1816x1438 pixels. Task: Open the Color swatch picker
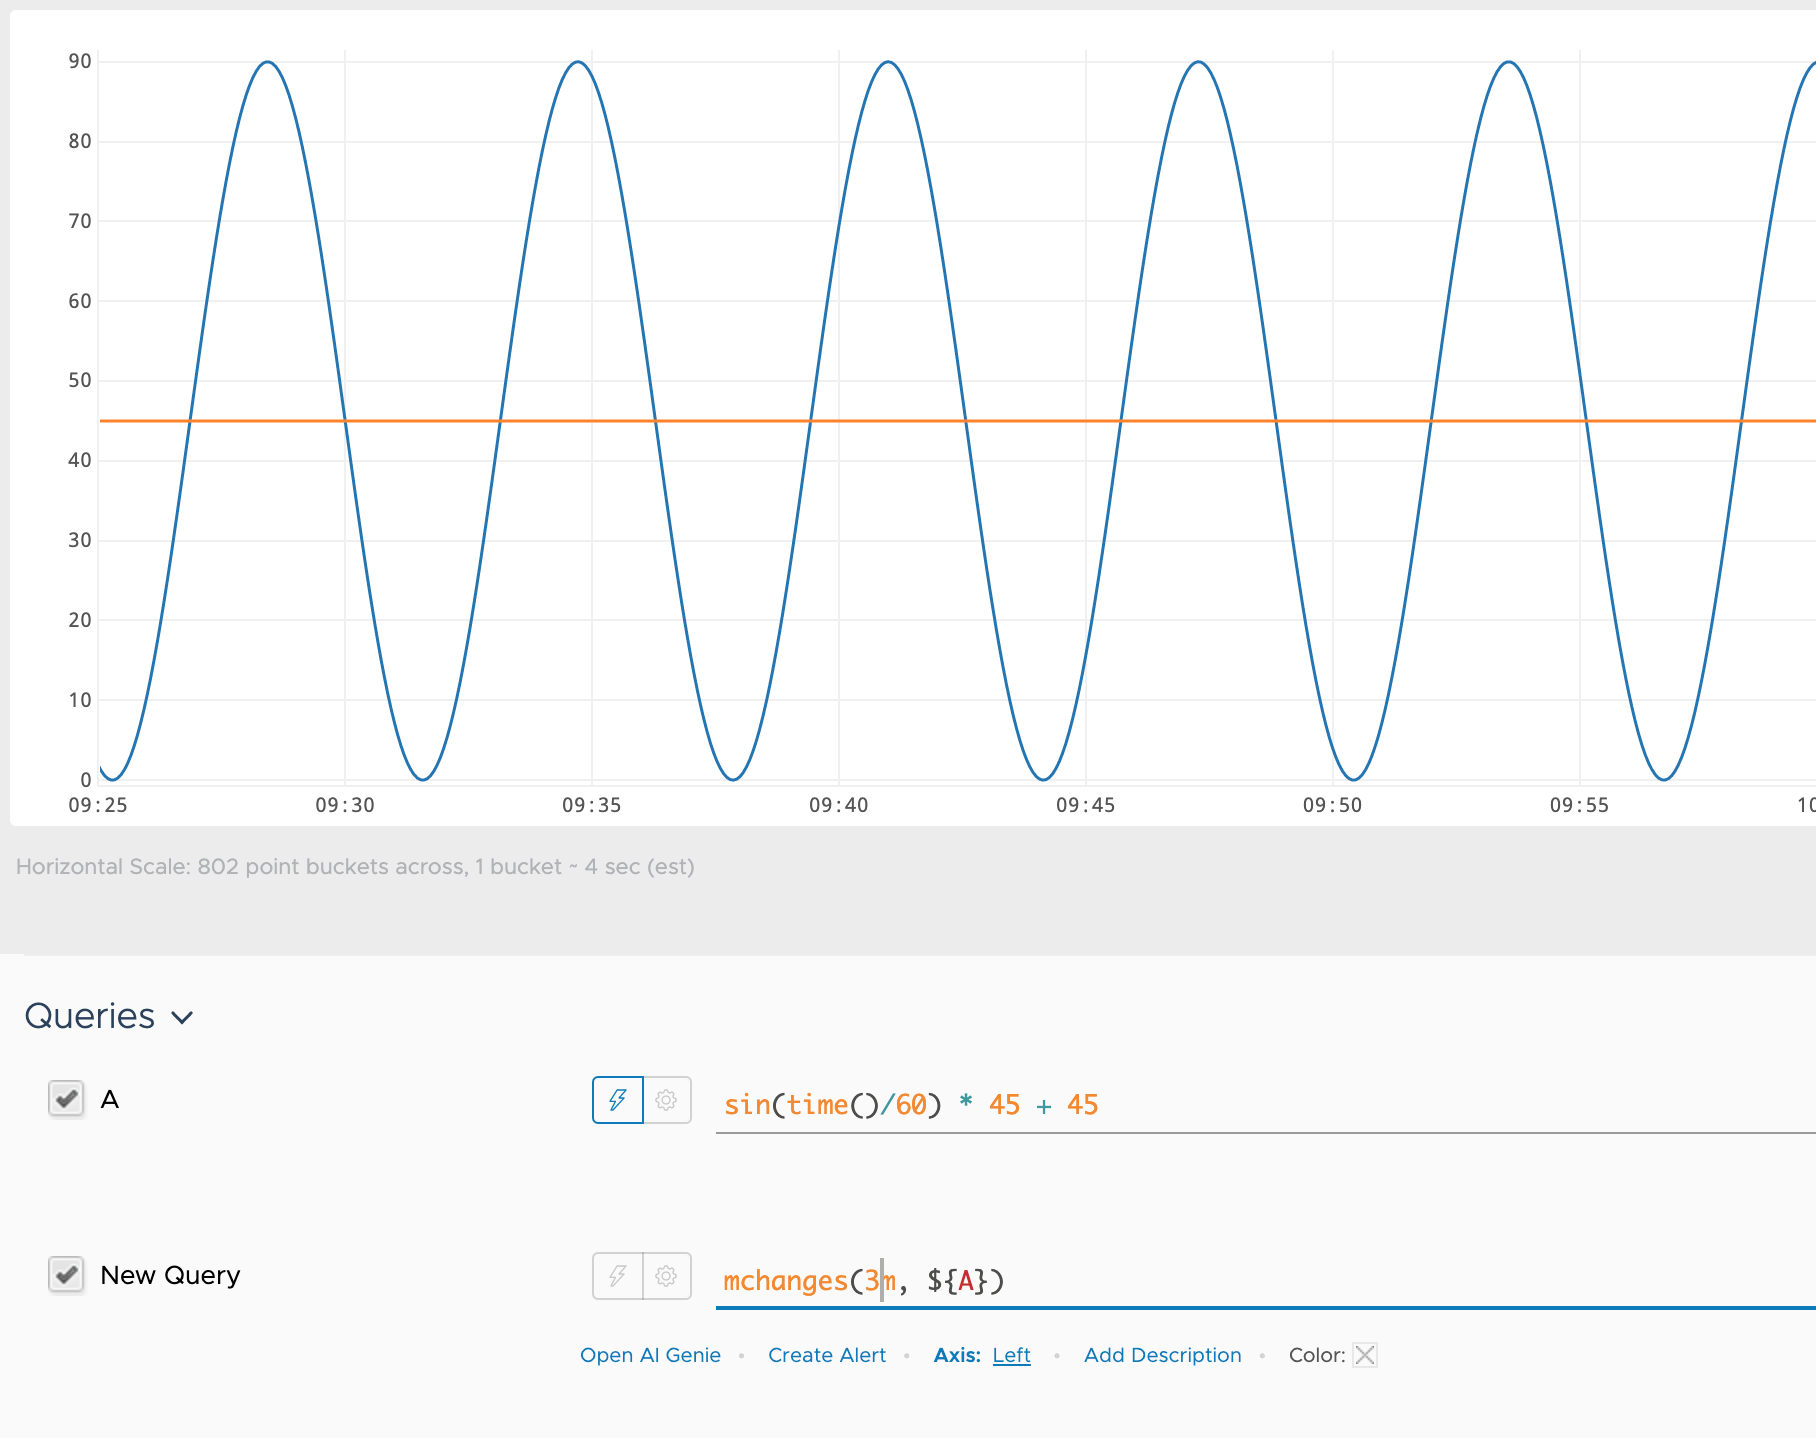[1365, 1355]
